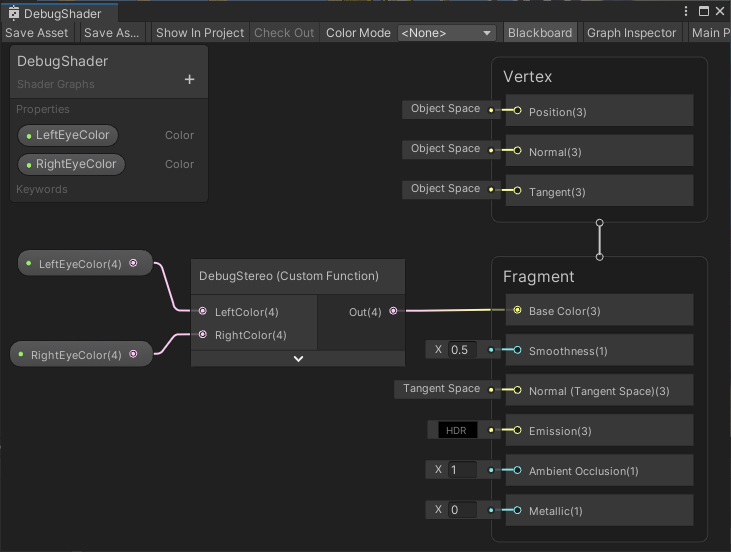The image size is (731, 552).
Task: Open the window's three-dot options menu
Action: coord(685,11)
